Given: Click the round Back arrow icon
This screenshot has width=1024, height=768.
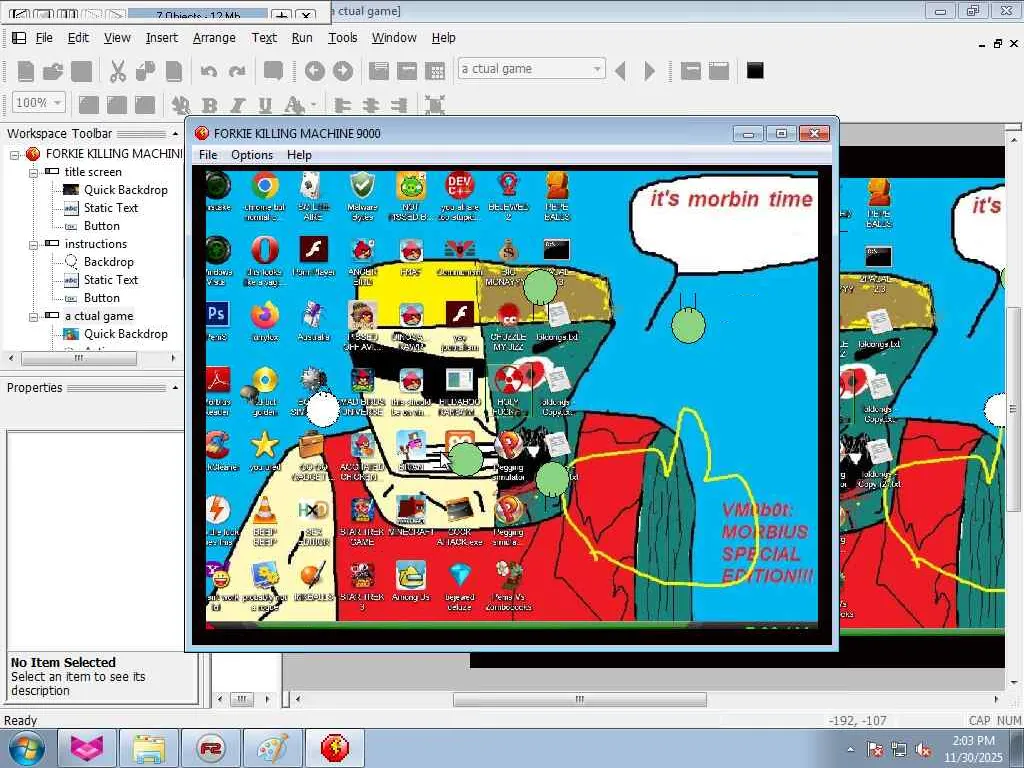Looking at the screenshot, I should [315, 71].
